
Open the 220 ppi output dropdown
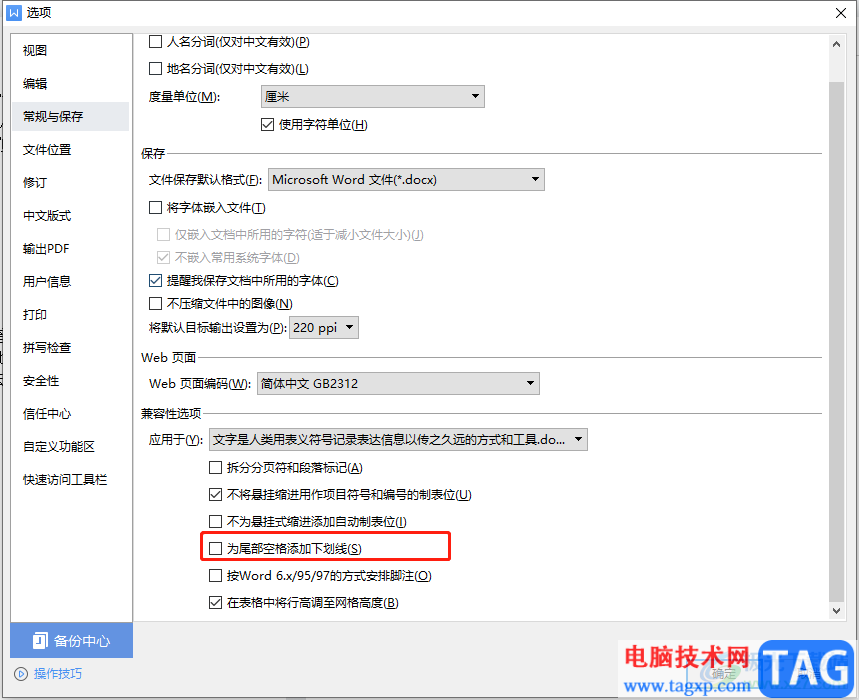coord(324,328)
